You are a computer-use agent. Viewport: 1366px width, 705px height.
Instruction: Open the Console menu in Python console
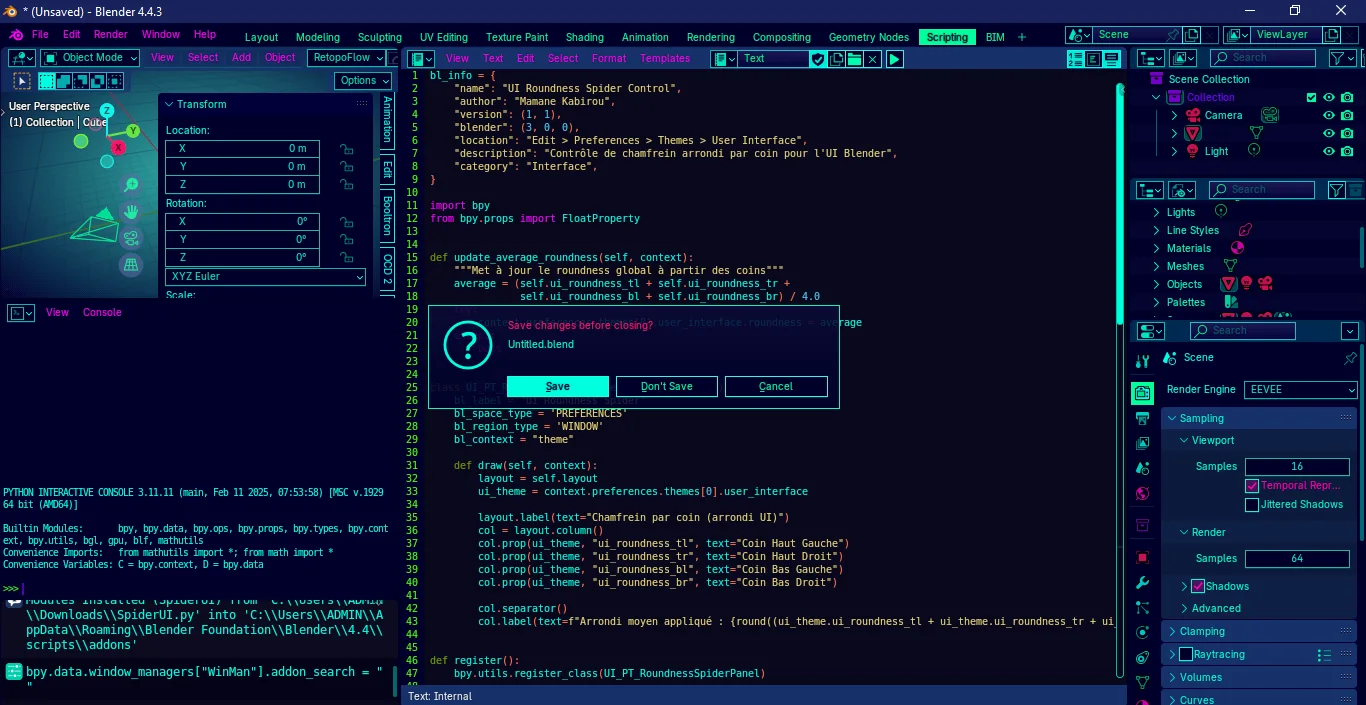[x=102, y=313]
